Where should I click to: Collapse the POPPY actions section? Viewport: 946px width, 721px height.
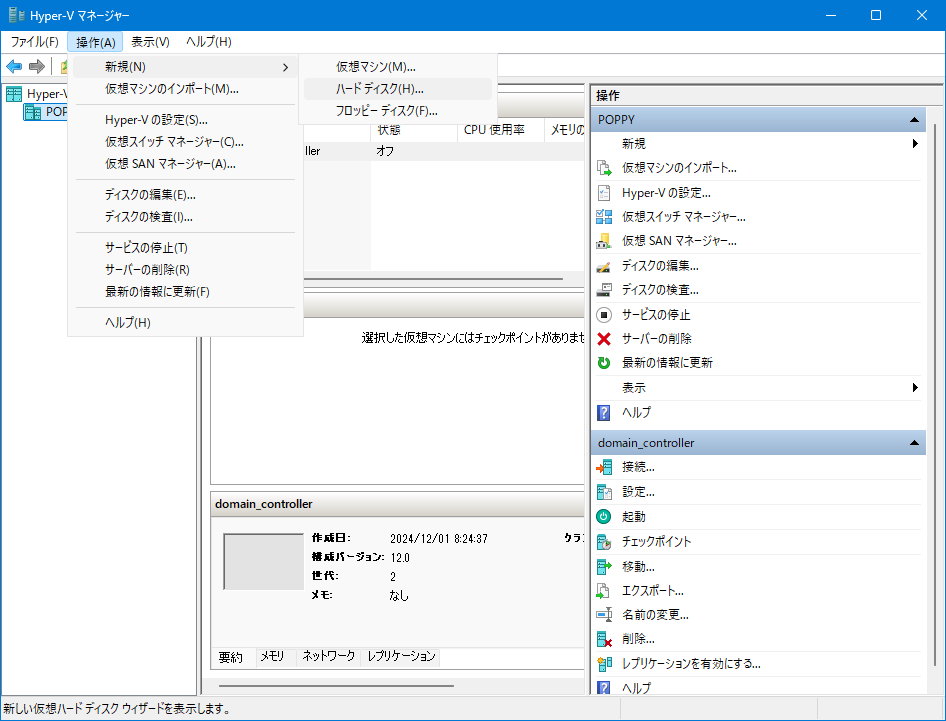(x=915, y=120)
